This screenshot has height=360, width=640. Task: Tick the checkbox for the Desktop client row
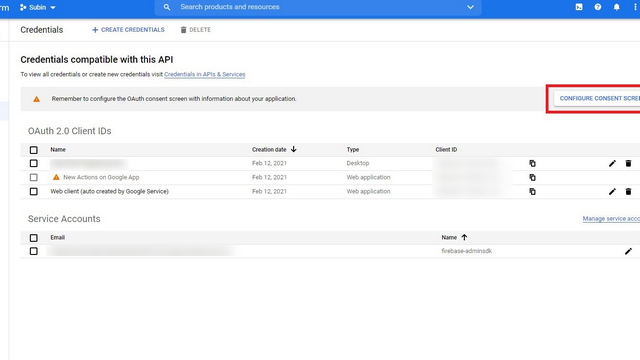33,163
